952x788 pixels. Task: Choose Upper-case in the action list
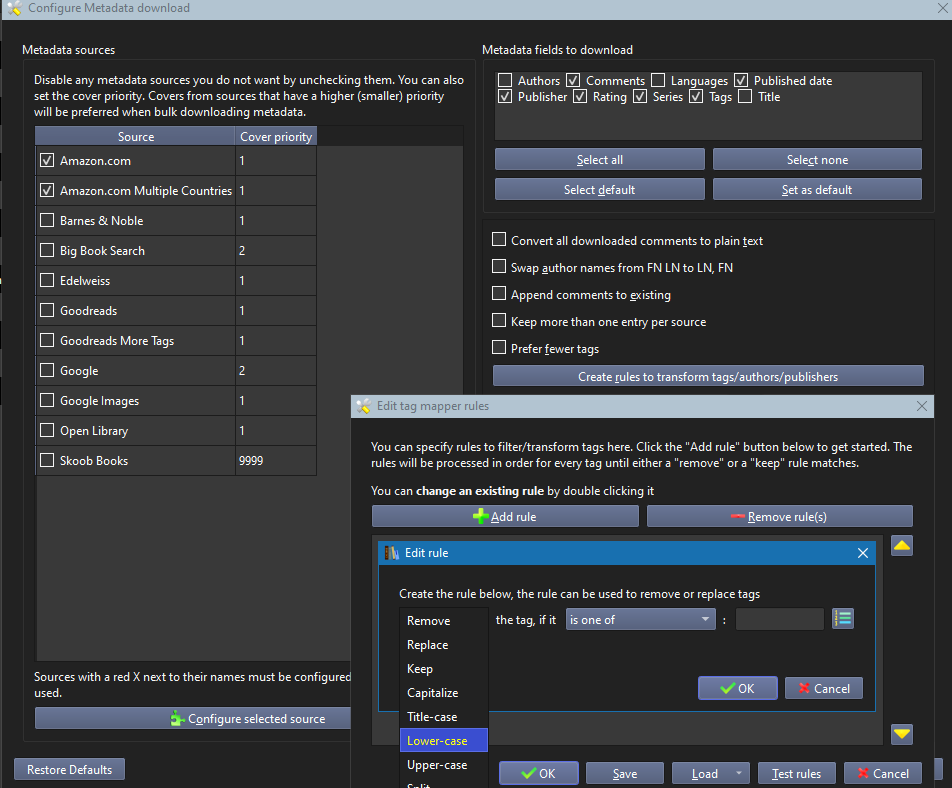444,765
